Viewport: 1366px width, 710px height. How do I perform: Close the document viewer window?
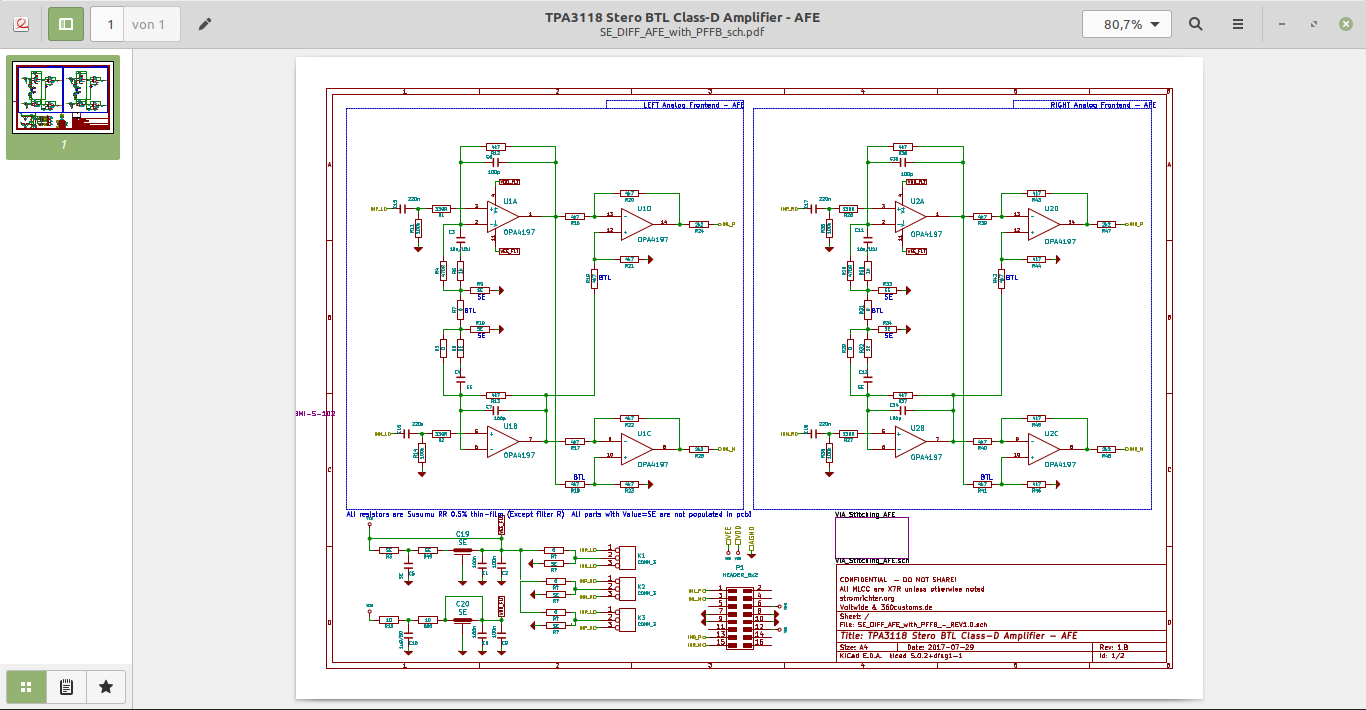[1344, 24]
